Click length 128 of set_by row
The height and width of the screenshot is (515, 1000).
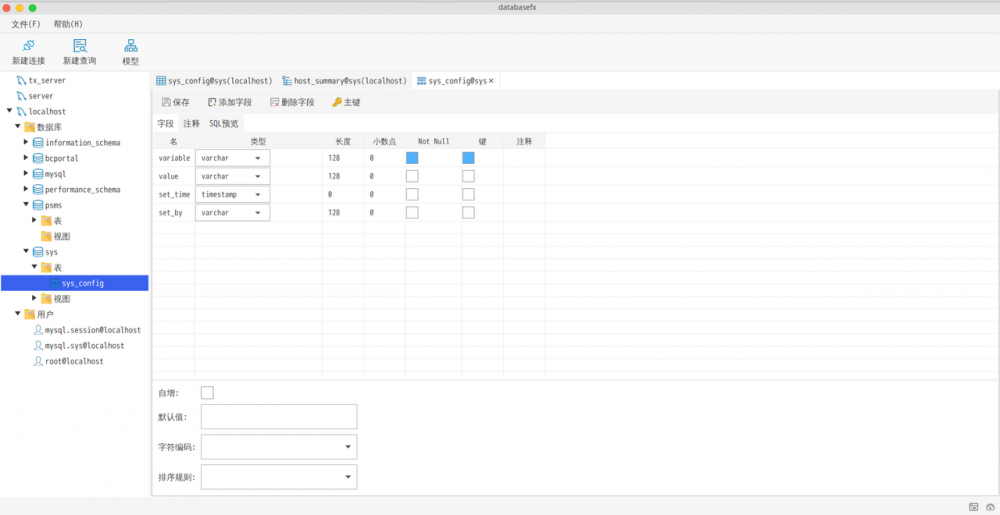[343, 212]
